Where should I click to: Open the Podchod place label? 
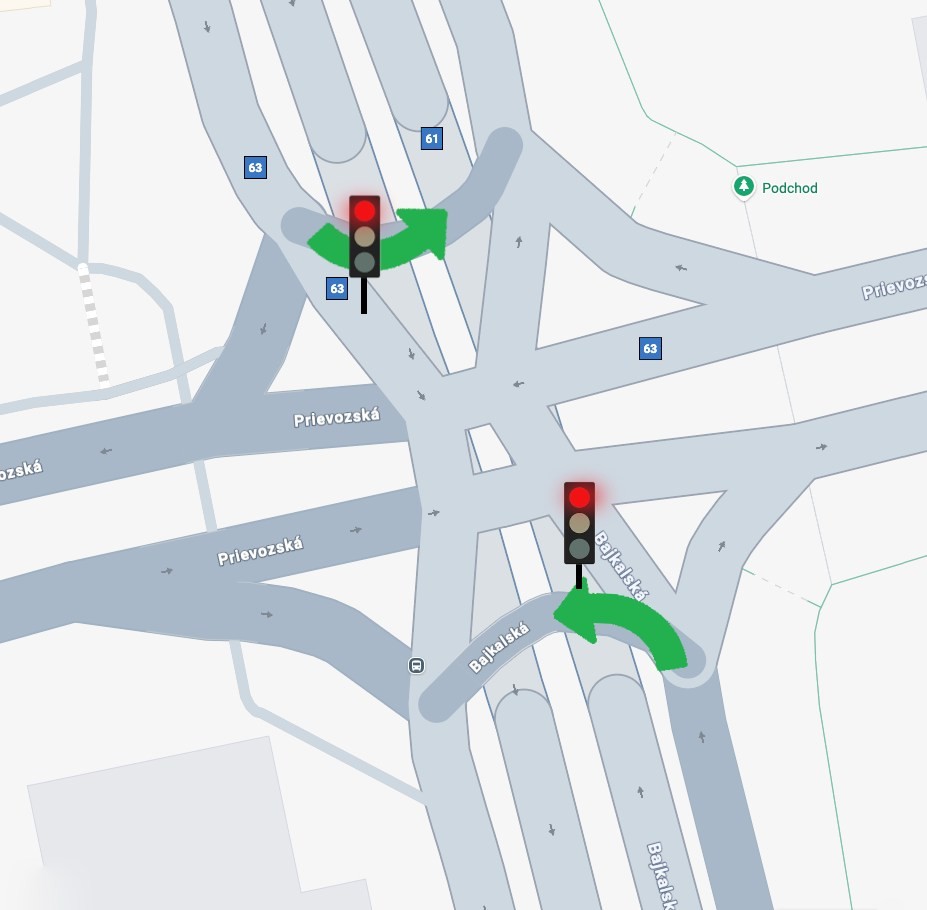click(789, 188)
